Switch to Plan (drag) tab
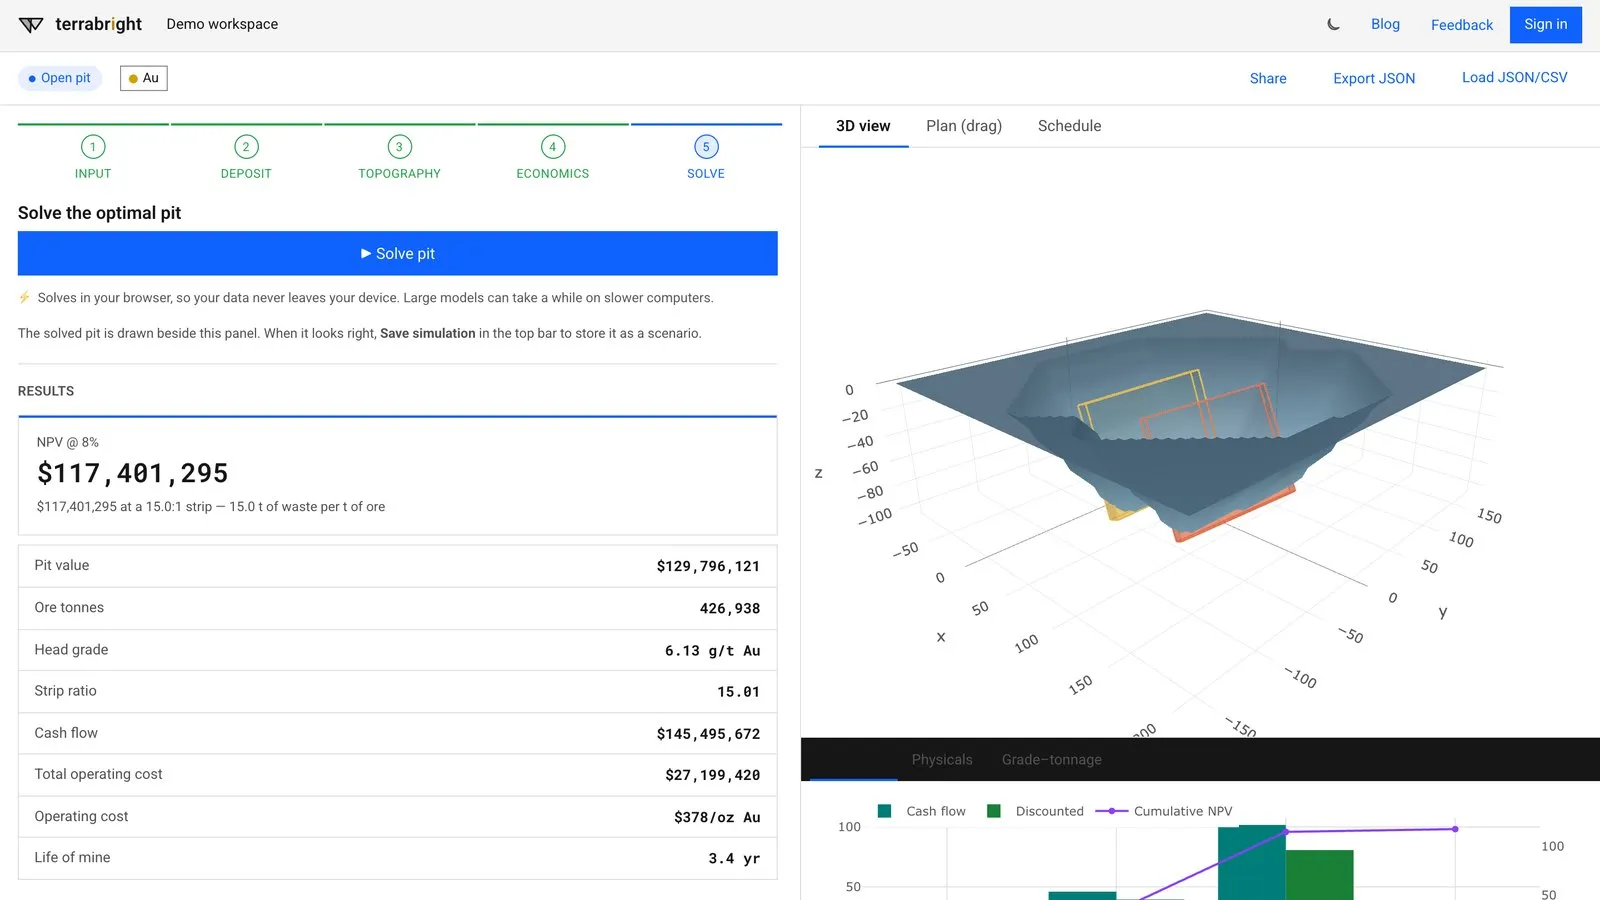This screenshot has height=900, width=1600. click(x=964, y=126)
